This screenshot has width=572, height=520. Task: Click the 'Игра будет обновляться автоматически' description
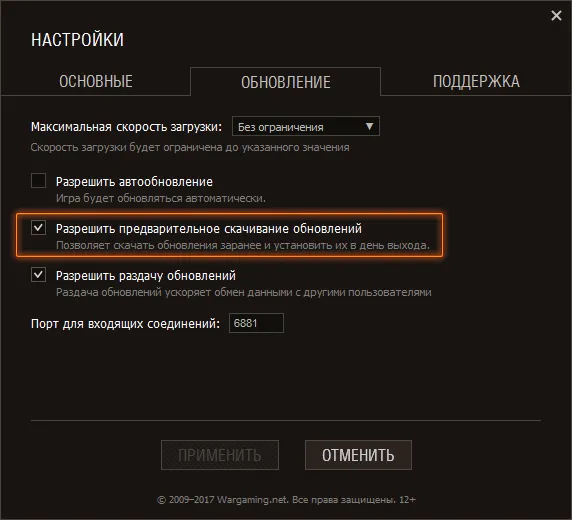pyautogui.click(x=161, y=198)
